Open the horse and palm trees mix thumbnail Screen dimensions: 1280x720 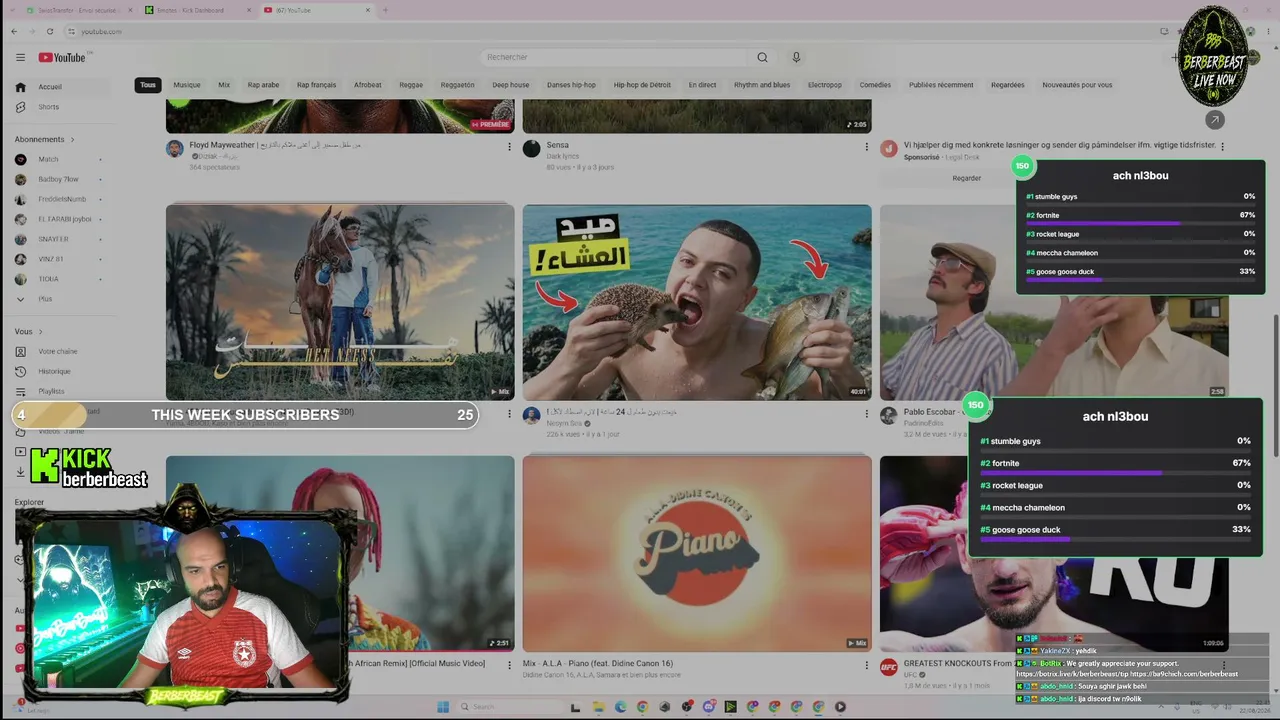coord(340,302)
